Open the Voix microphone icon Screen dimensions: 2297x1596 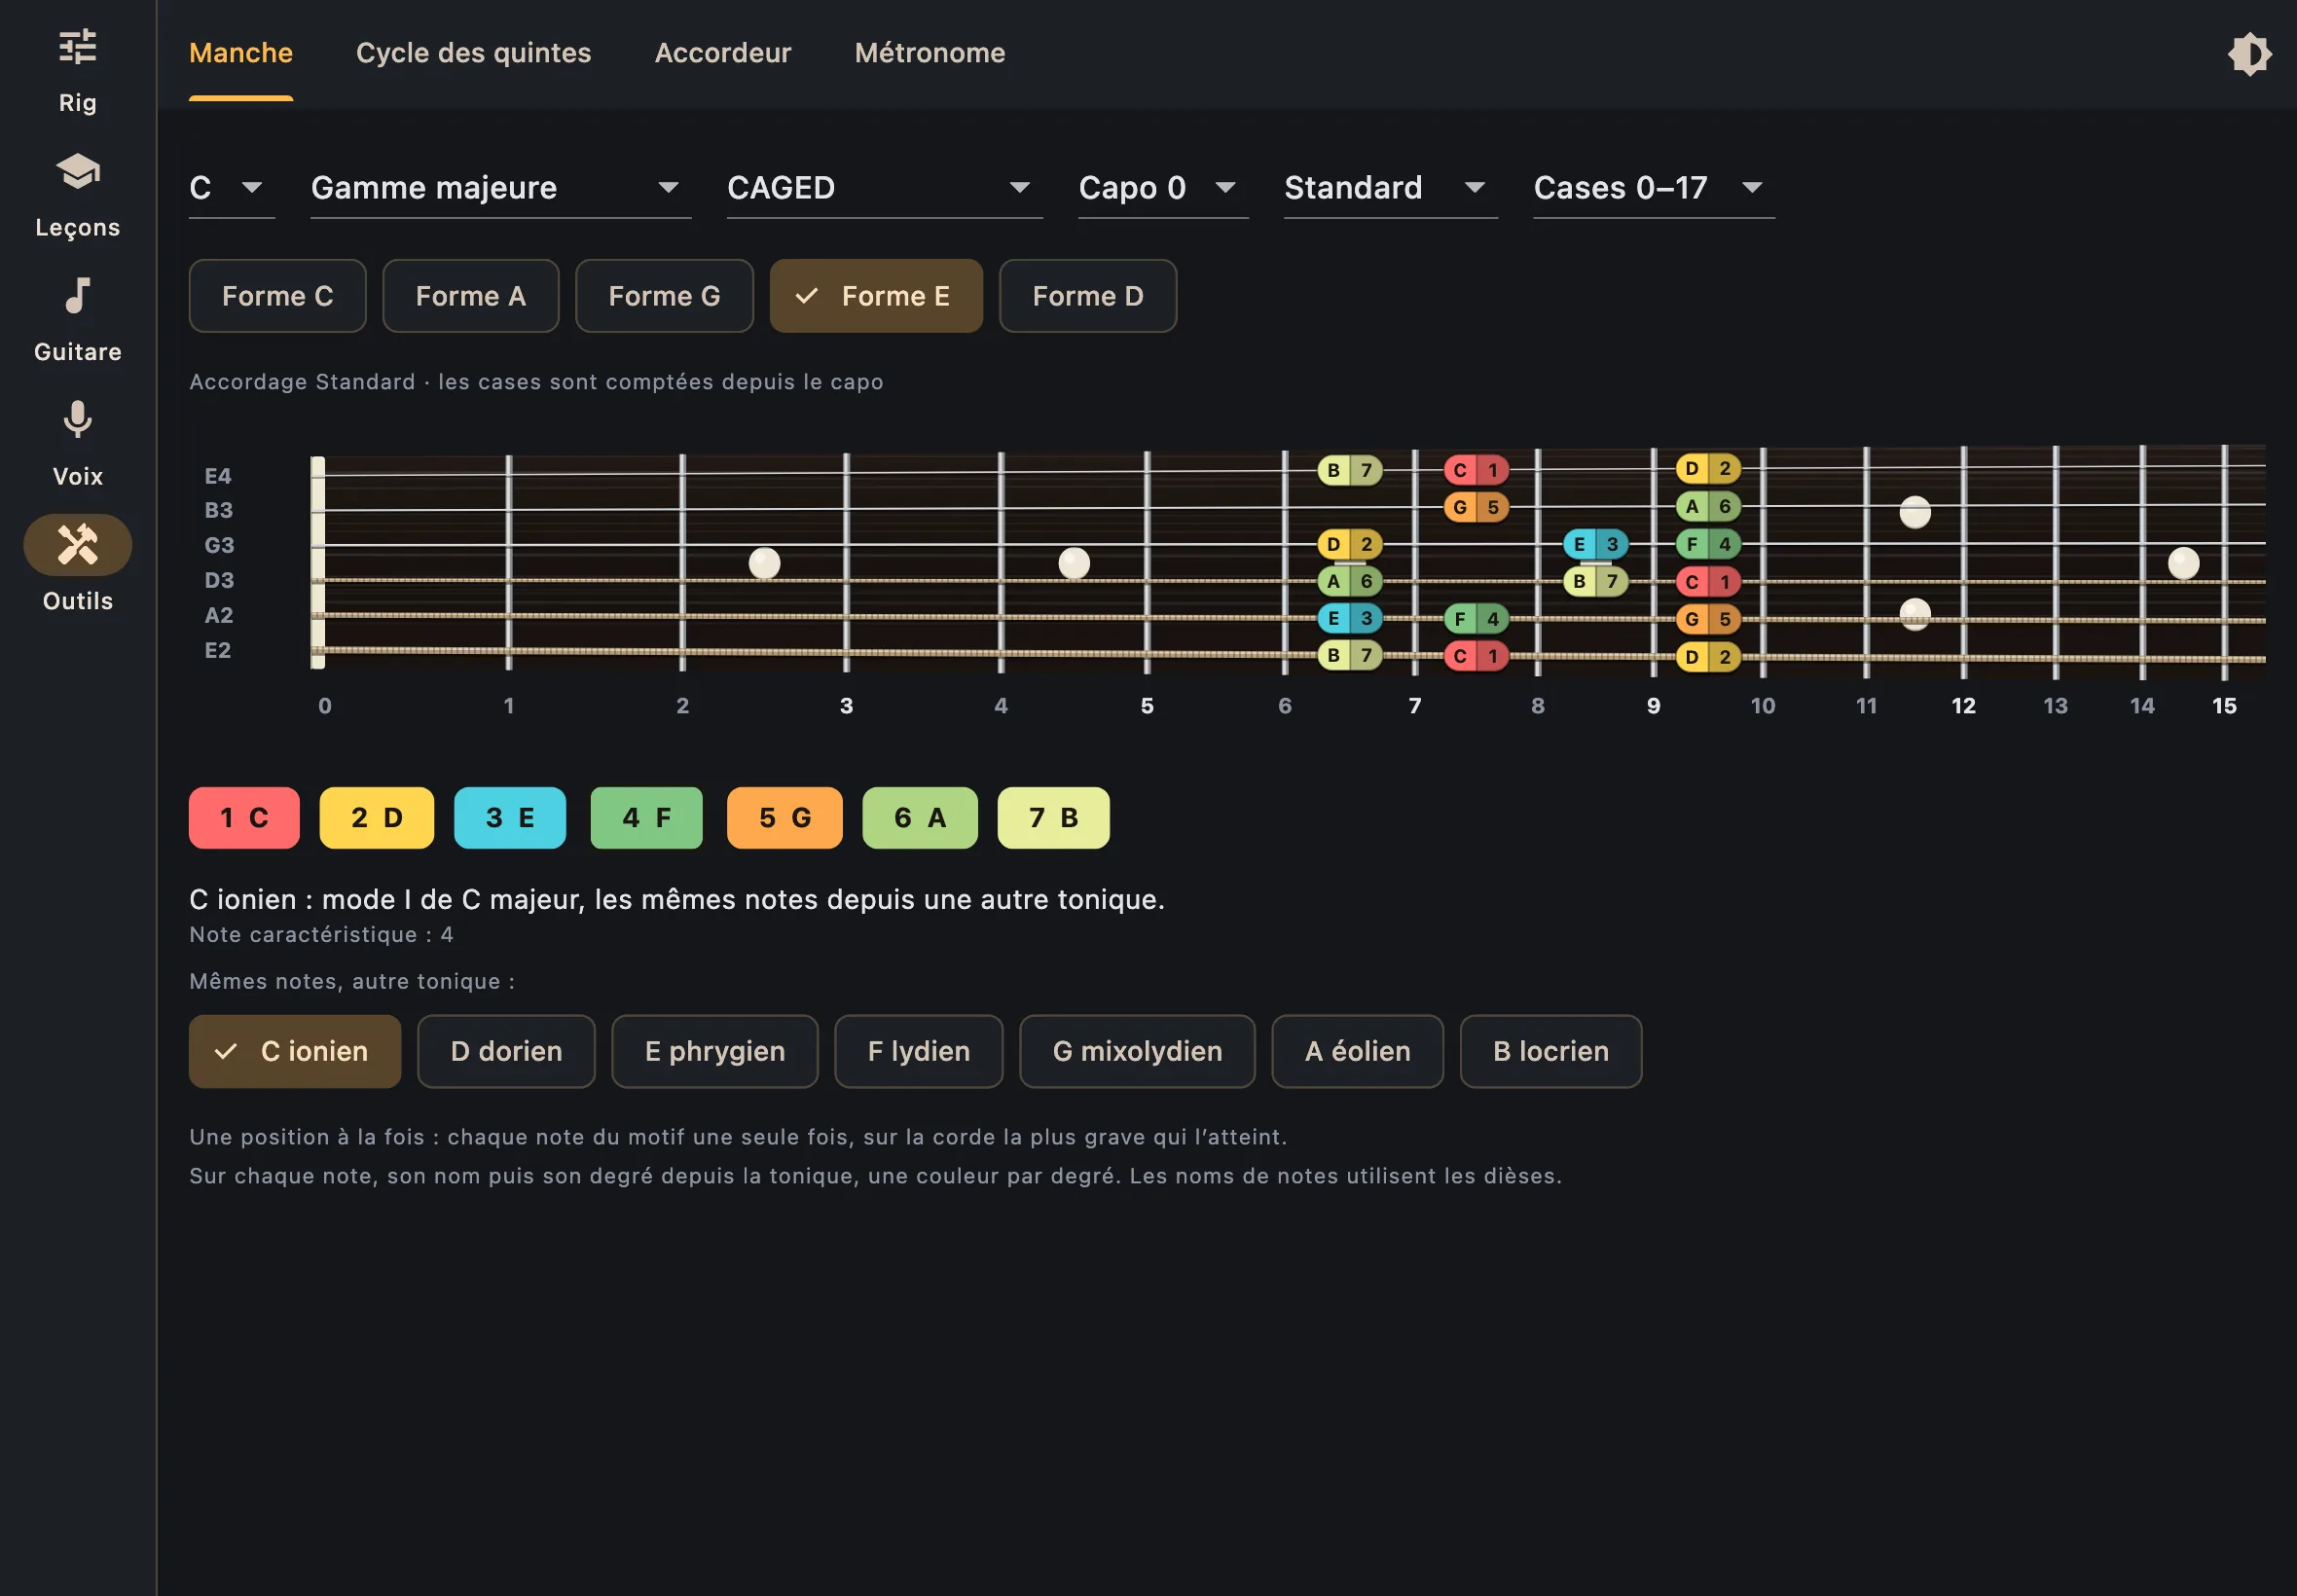[77, 420]
